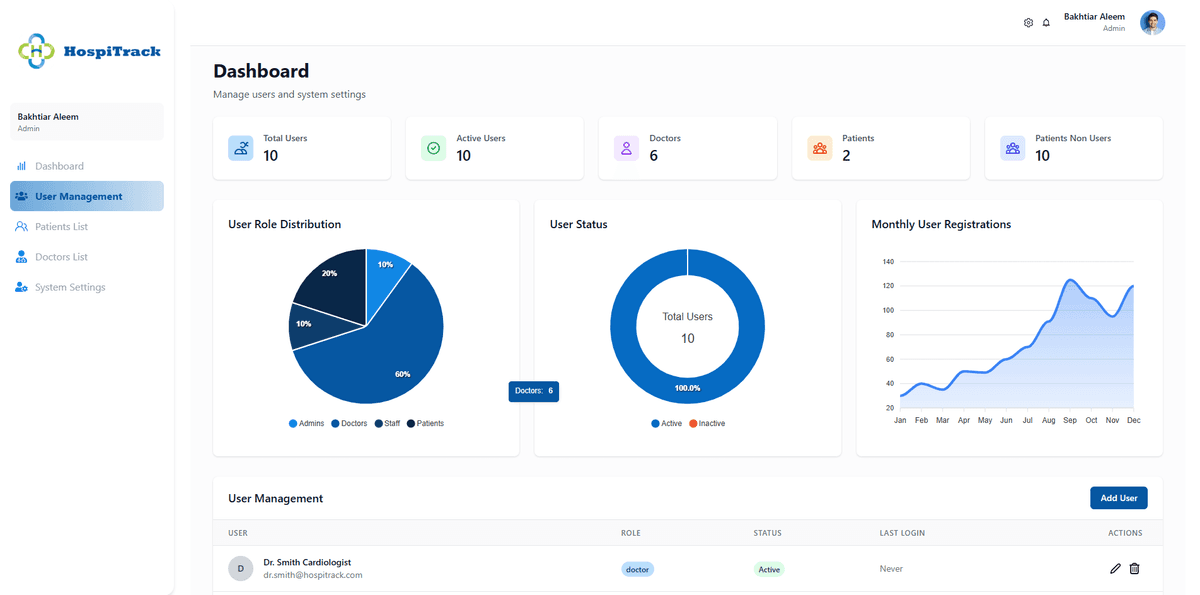
Task: Click the Active Users checkmark icon
Action: pyautogui.click(x=433, y=148)
